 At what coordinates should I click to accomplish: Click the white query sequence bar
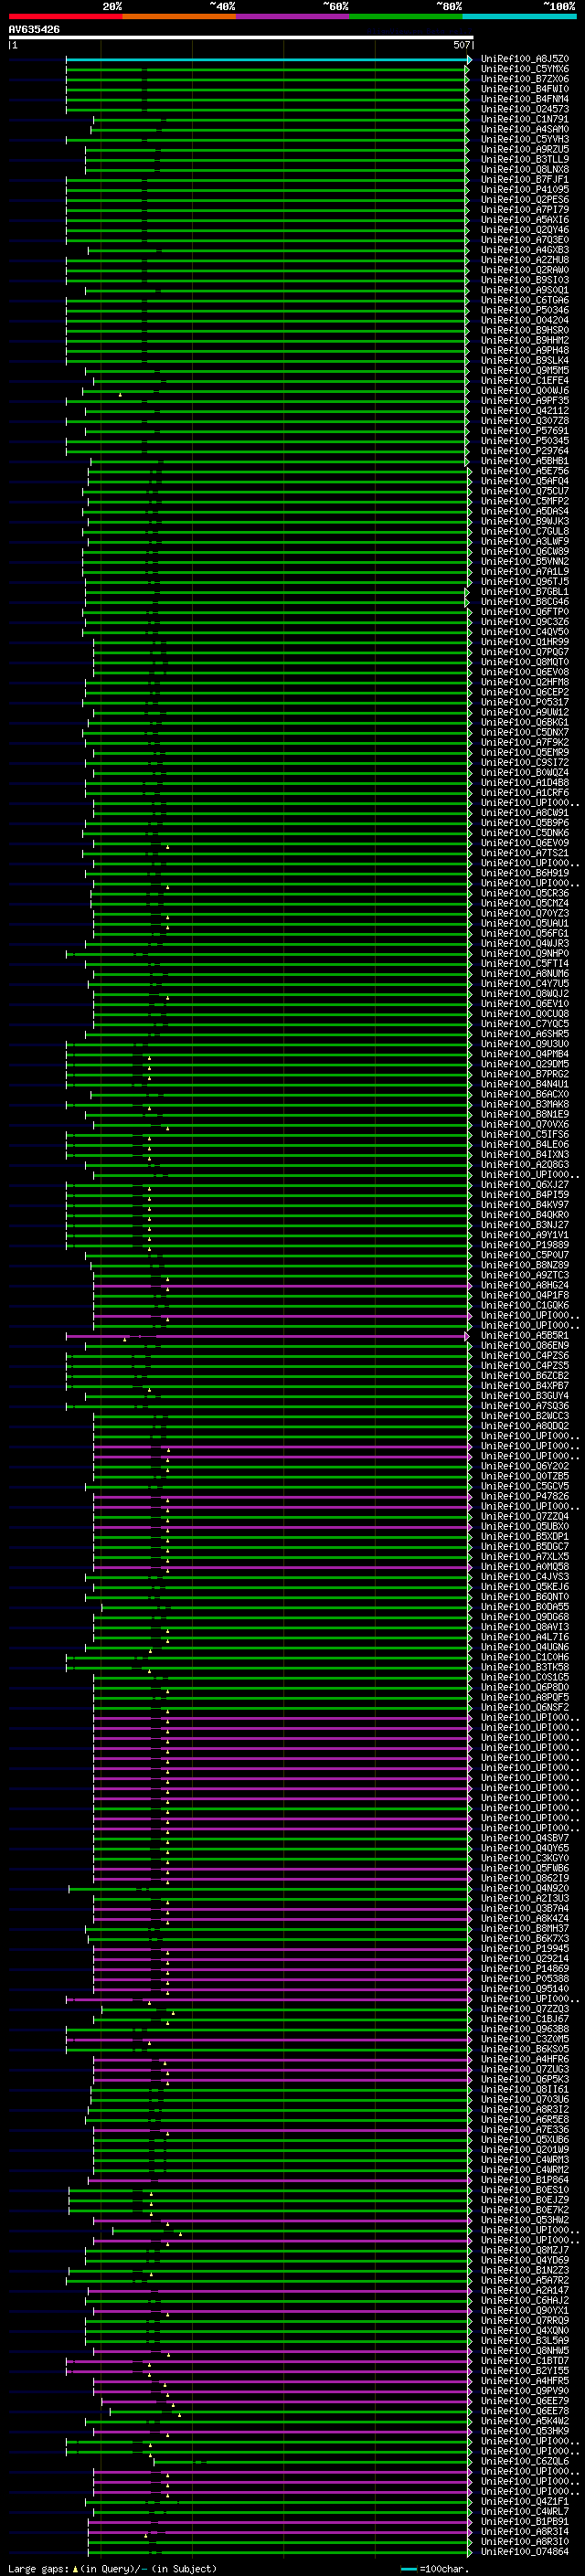[x=241, y=37]
